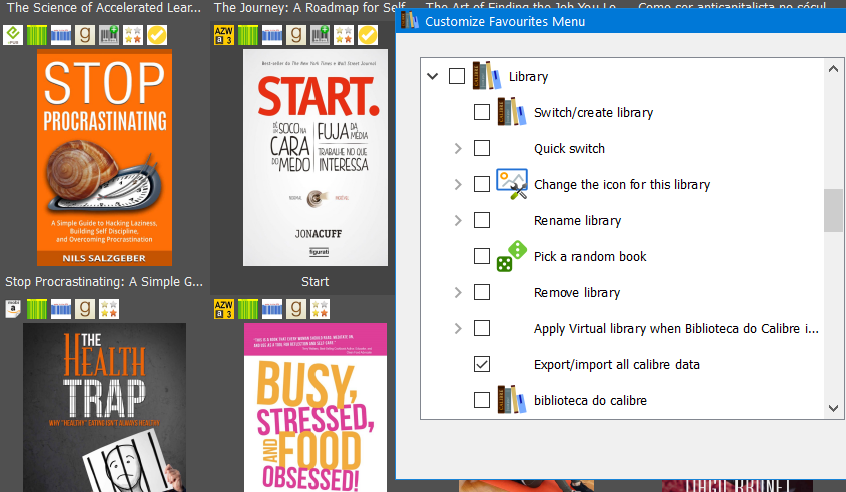This screenshot has height=492, width=846.
Task: Click the MOBI format emblem above The Health Trap
Action: pyautogui.click(x=13, y=309)
